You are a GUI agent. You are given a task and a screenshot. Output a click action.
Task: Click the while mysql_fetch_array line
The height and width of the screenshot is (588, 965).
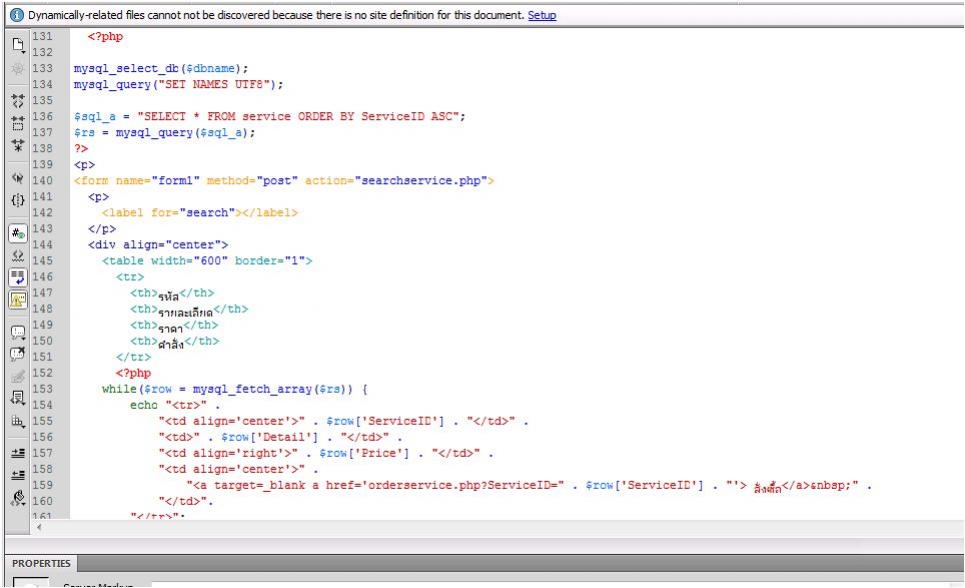point(234,389)
